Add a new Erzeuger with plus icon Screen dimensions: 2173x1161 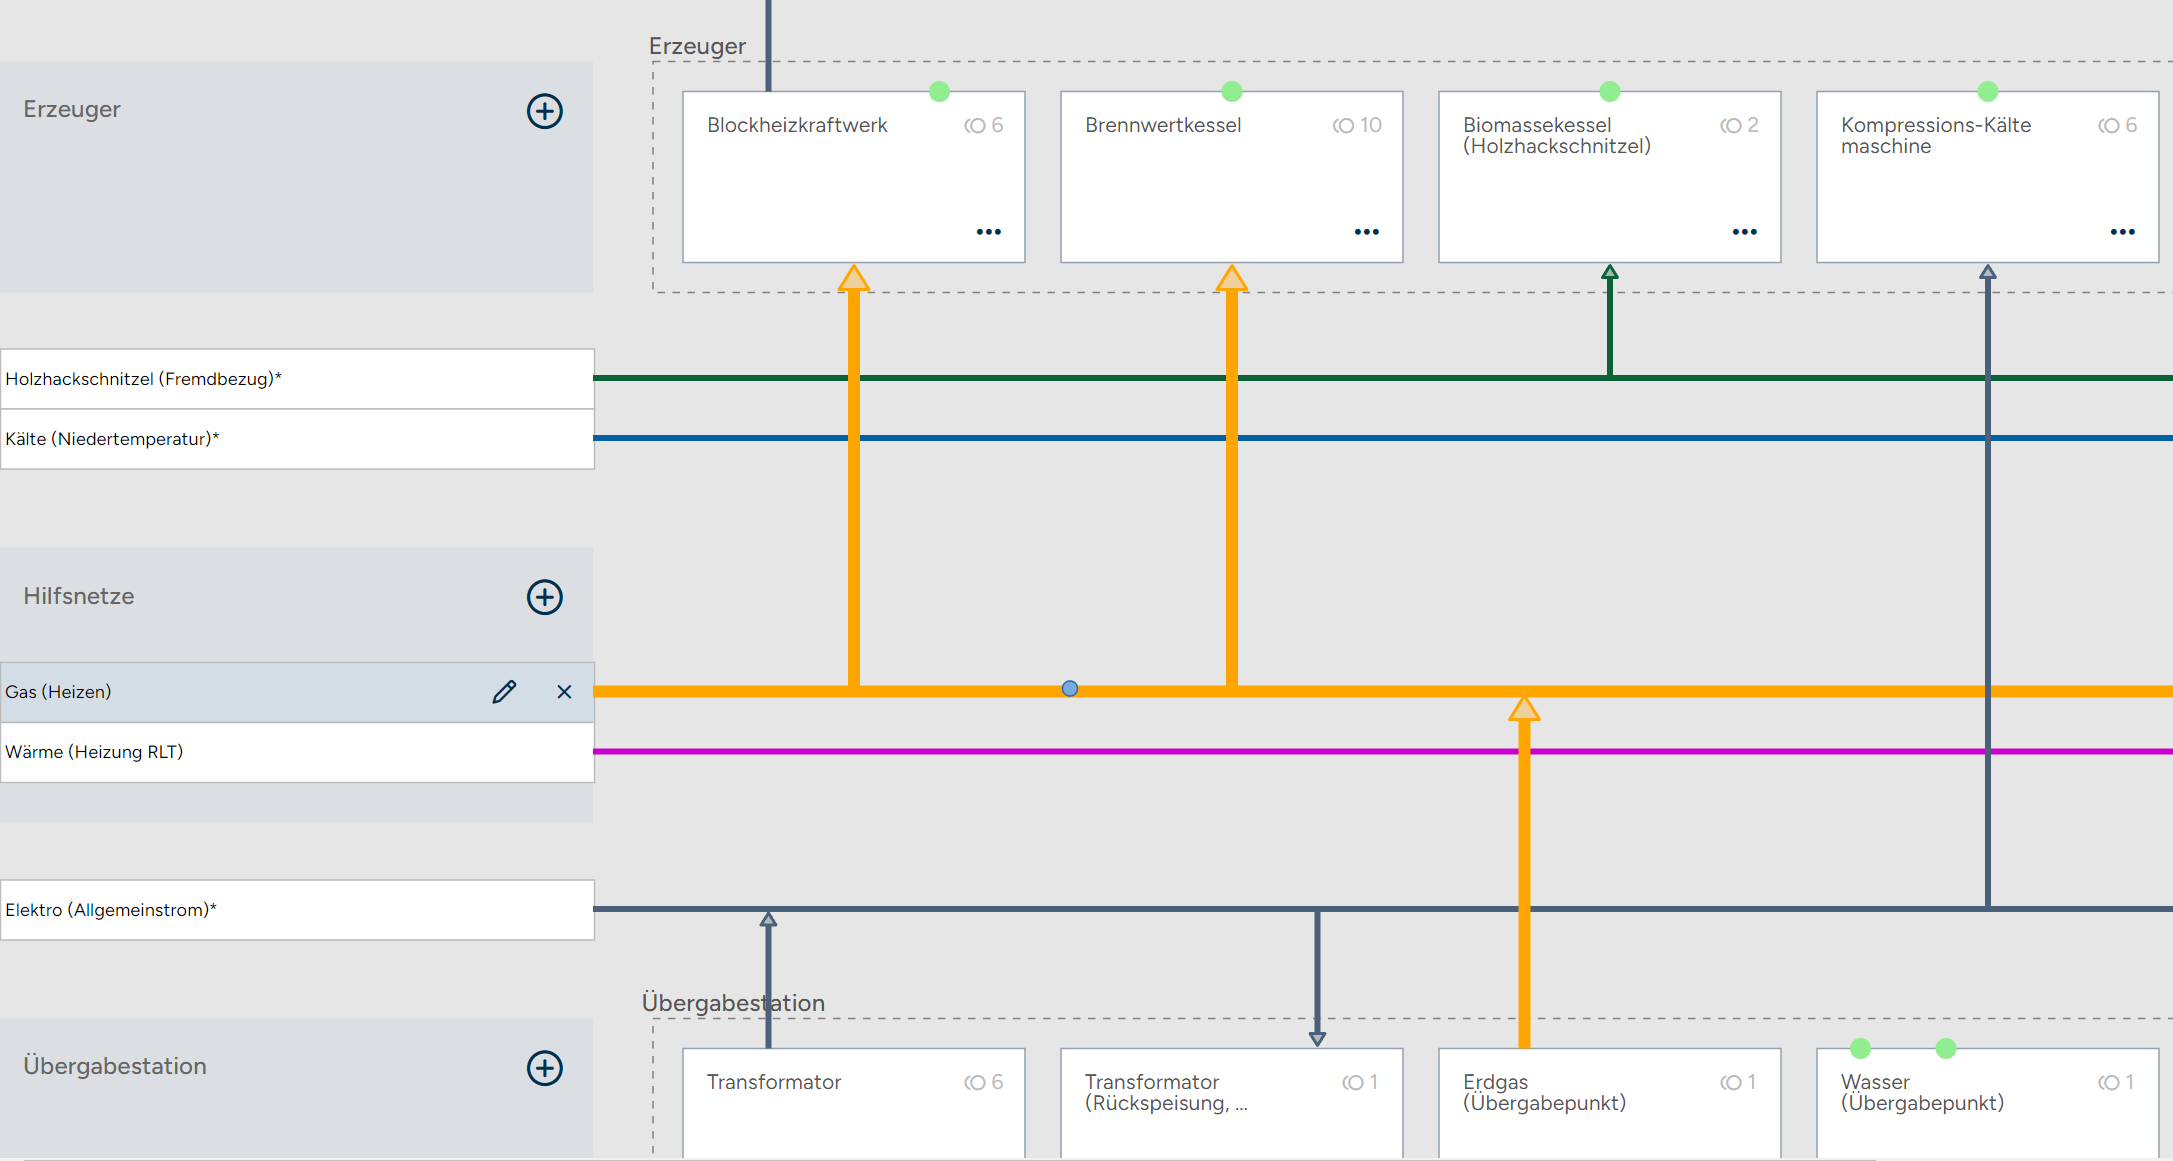(x=545, y=111)
